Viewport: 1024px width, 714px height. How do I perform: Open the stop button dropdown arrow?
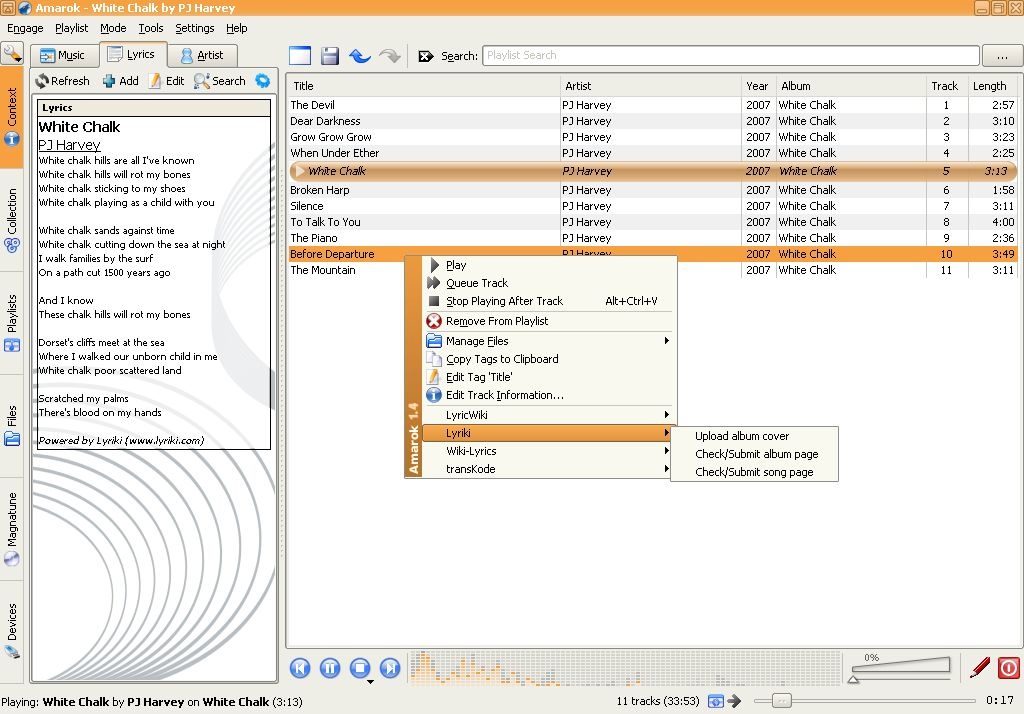(370, 682)
